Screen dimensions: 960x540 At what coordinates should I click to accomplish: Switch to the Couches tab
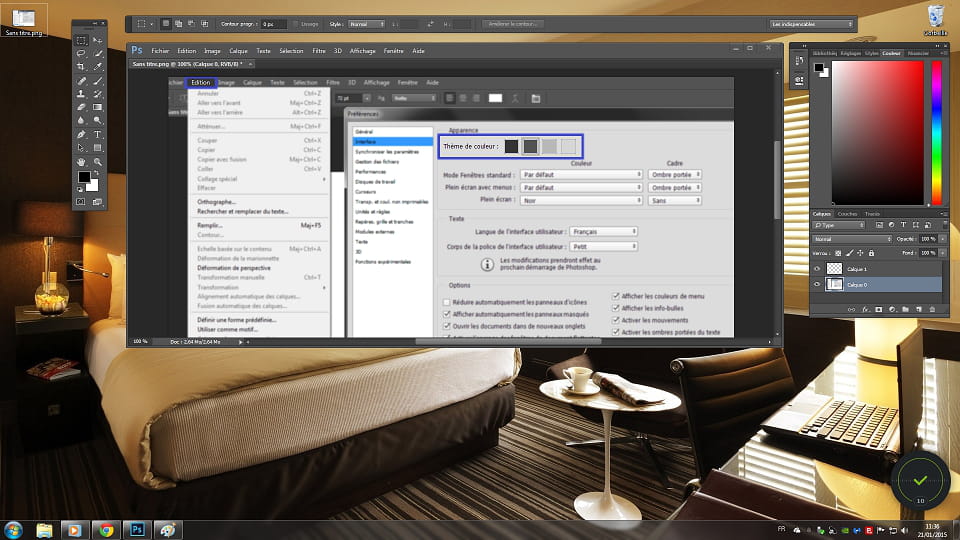click(847, 214)
